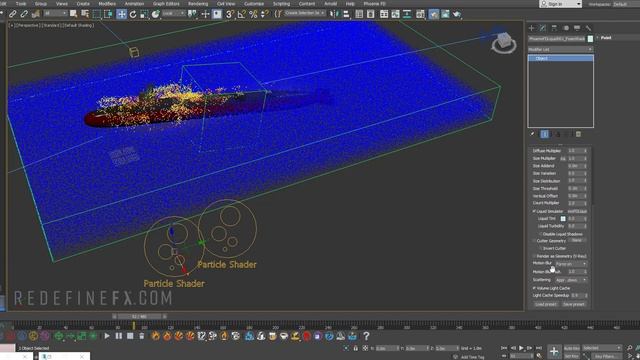Open the Rendering menu
This screenshot has height=360, width=640.
click(x=198, y=4)
